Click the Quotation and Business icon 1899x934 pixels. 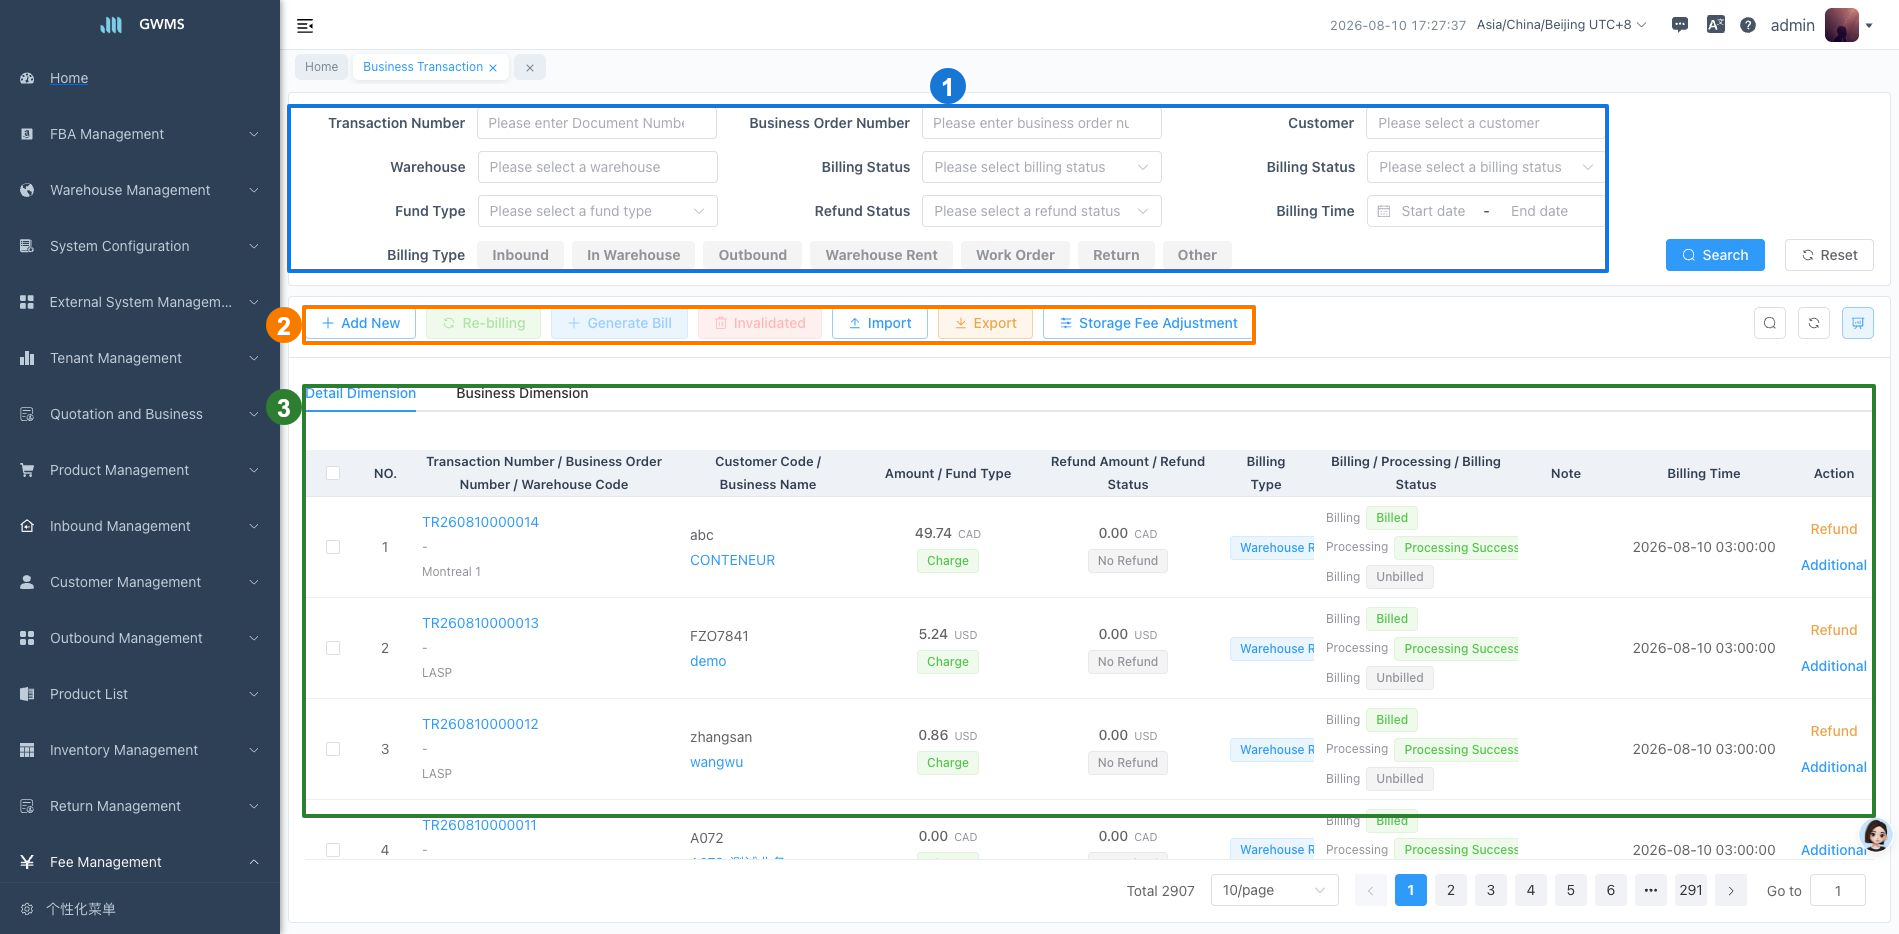coord(27,414)
